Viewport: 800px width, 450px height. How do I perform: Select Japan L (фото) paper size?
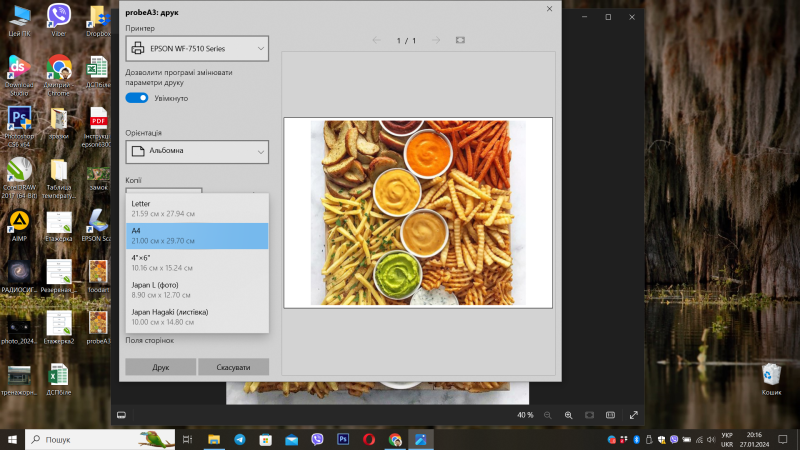(x=197, y=290)
